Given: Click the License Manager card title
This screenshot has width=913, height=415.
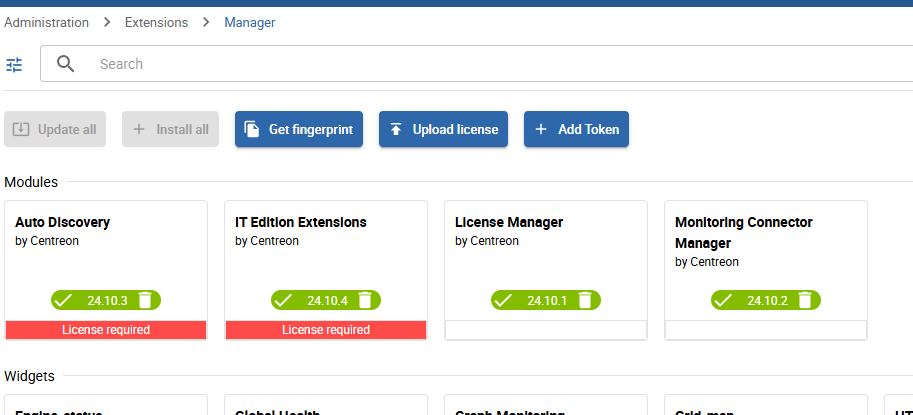Looking at the screenshot, I should 509,222.
